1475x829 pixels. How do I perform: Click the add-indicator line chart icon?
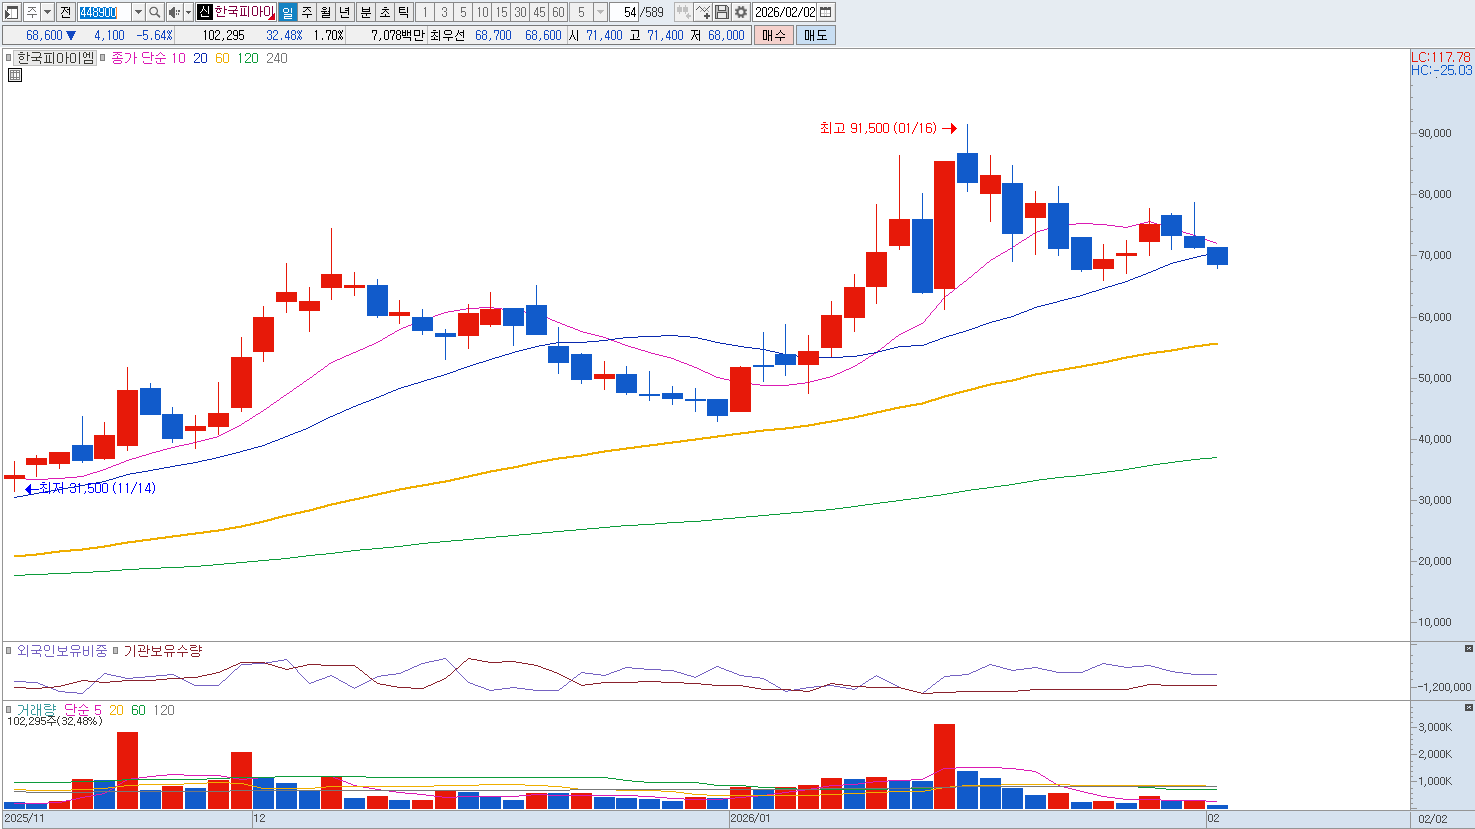click(703, 12)
